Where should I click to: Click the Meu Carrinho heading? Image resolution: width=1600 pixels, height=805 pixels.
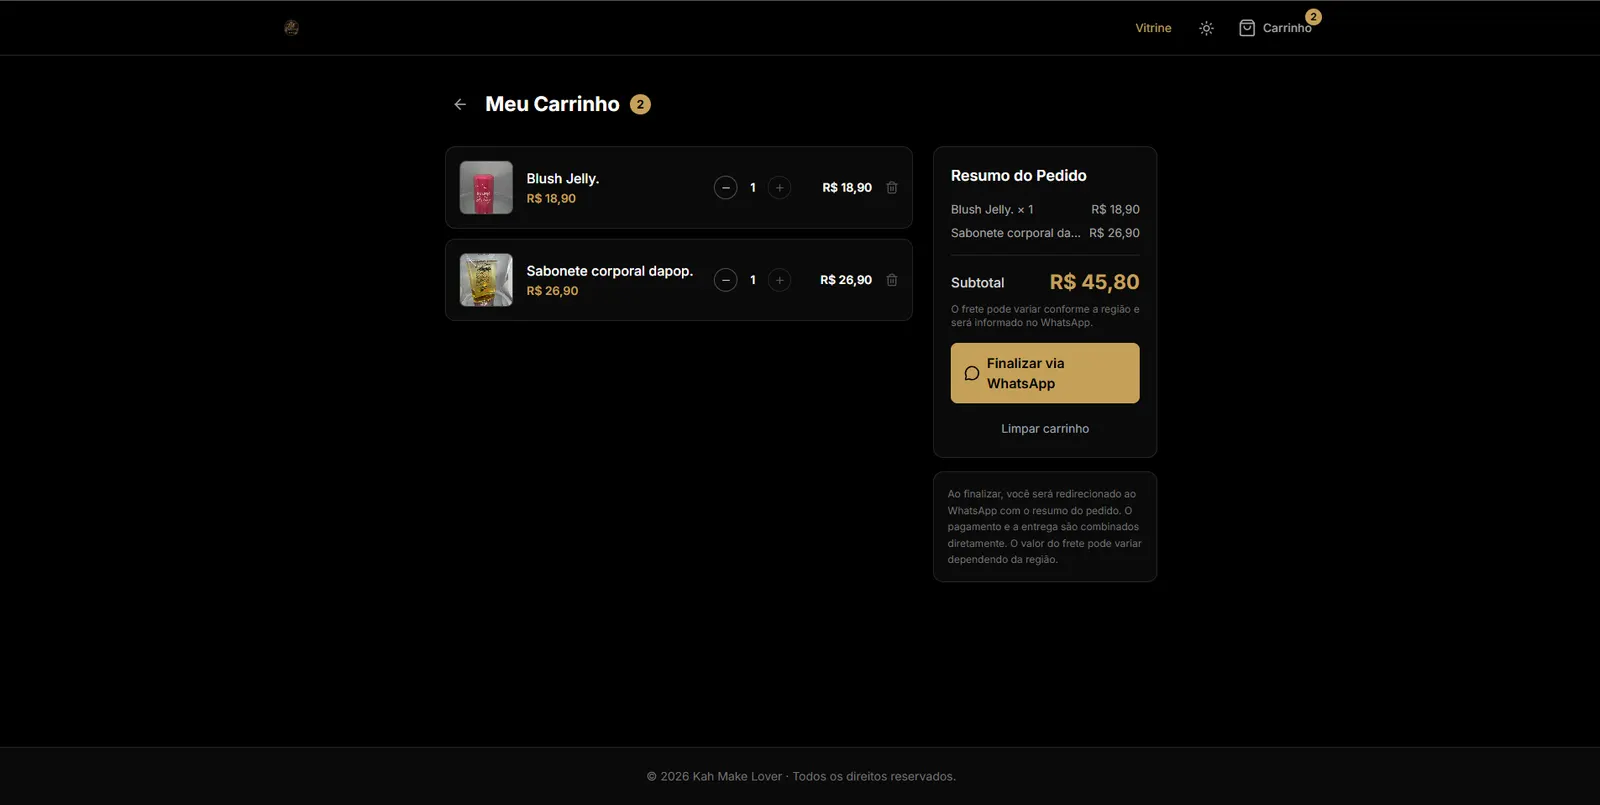[x=552, y=104]
